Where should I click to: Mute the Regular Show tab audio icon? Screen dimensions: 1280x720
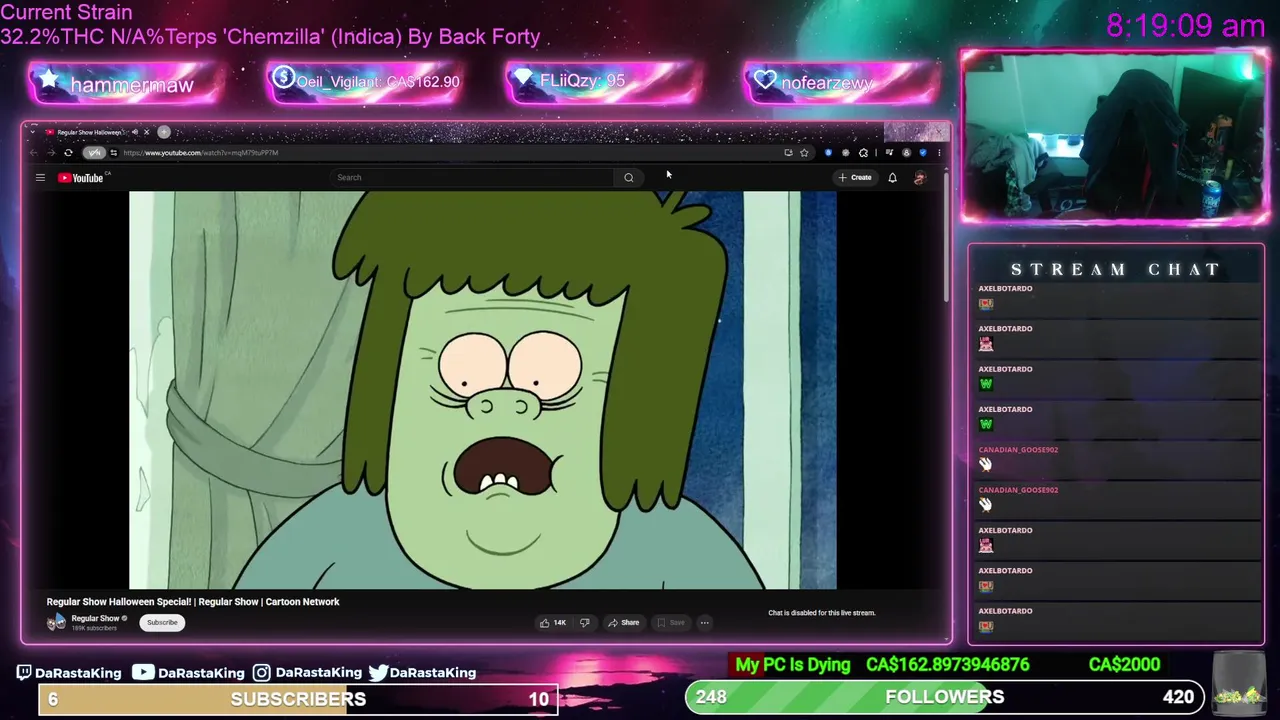pos(134,132)
